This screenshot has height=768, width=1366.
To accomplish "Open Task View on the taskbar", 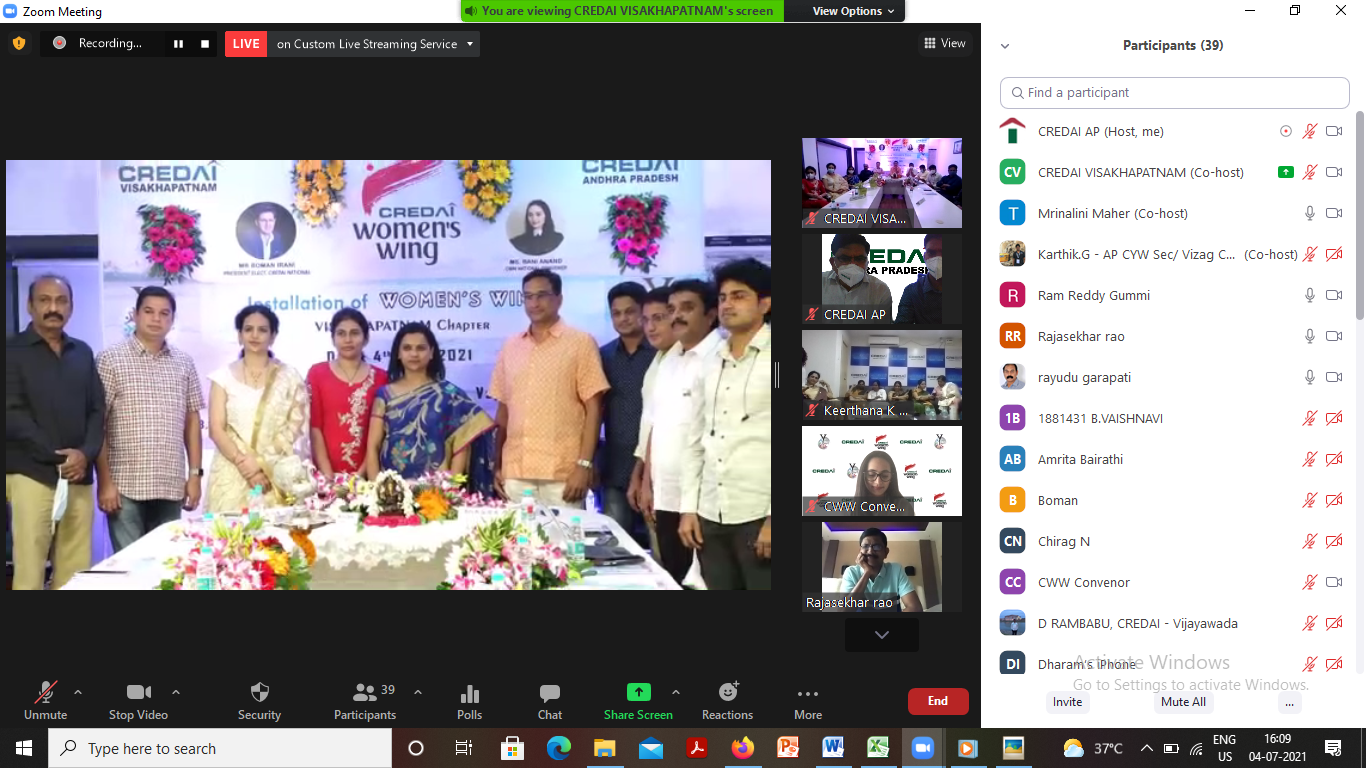I will click(464, 748).
